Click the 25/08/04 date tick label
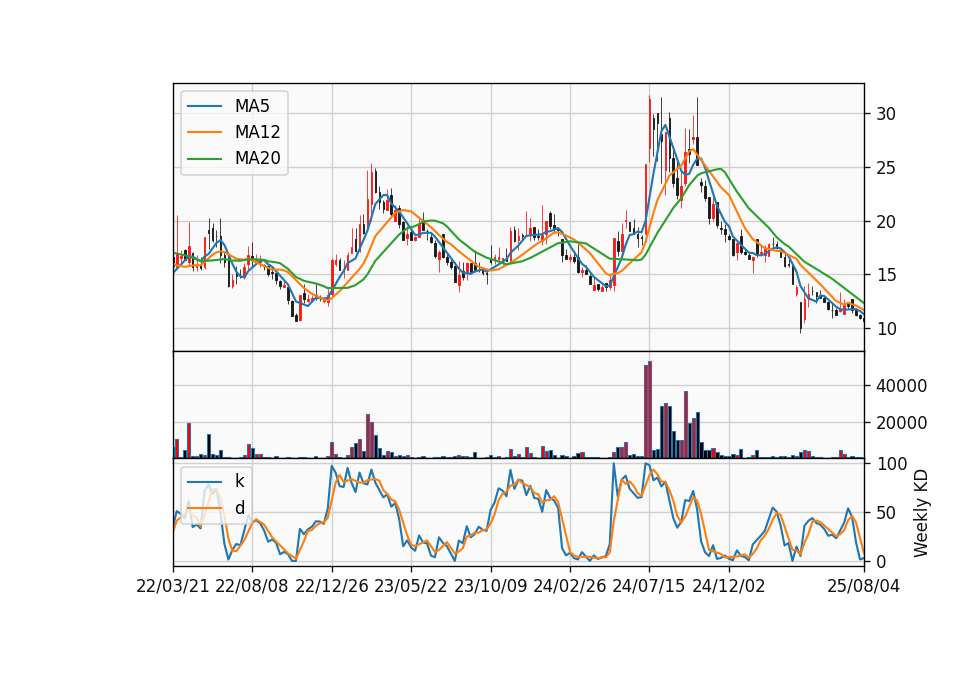 click(x=864, y=586)
